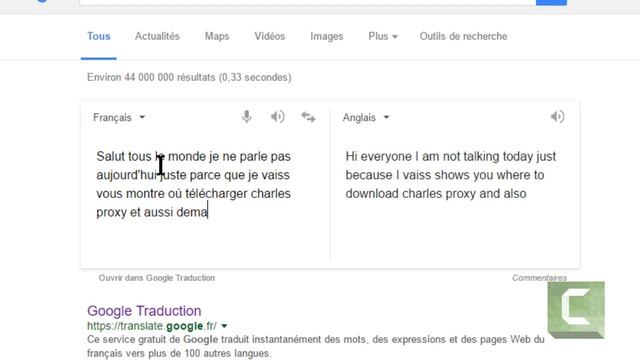640x360 pixels.
Task: Listen to the English translation
Action: [558, 117]
